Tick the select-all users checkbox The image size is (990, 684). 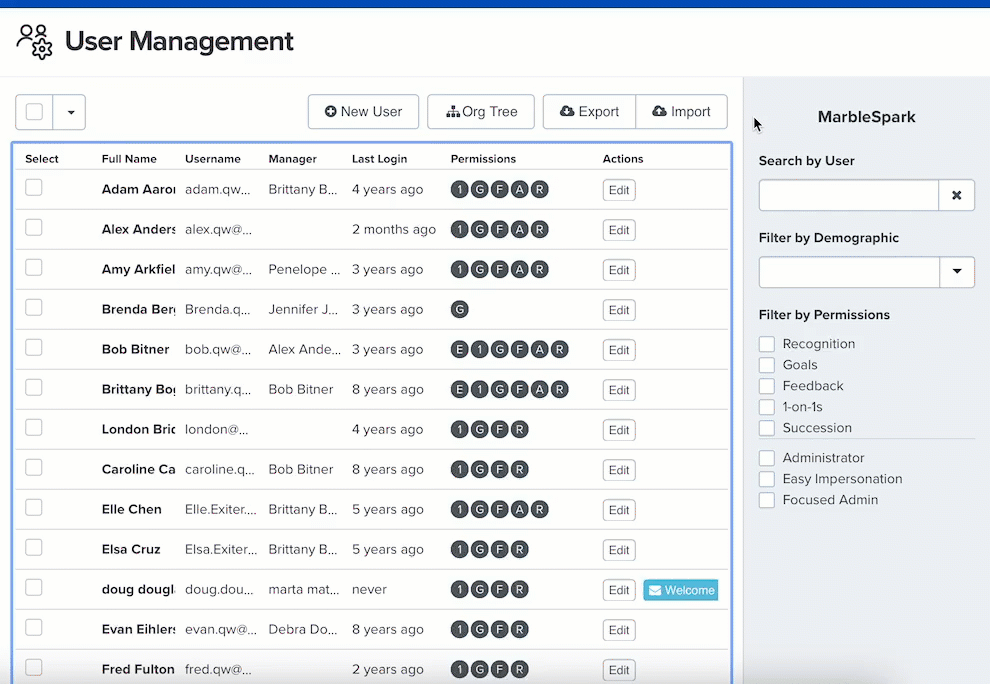click(34, 112)
